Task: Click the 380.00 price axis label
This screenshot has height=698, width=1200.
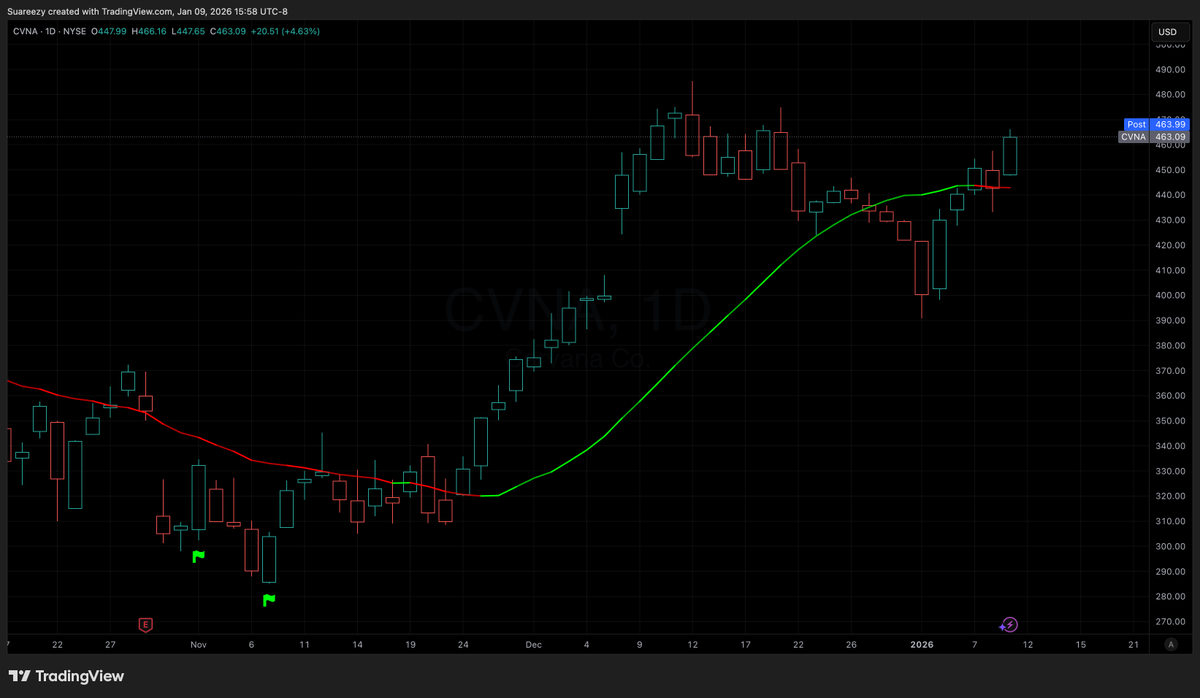Action: point(1169,346)
